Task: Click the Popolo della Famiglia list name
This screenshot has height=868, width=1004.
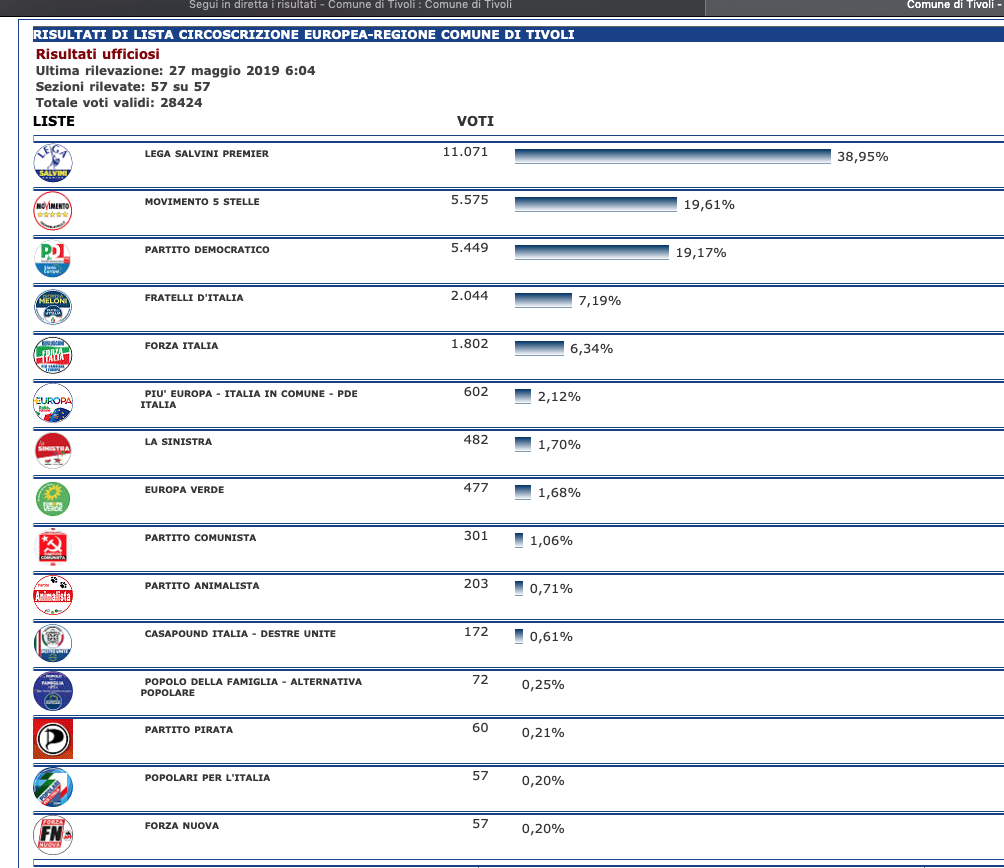Action: point(252,687)
